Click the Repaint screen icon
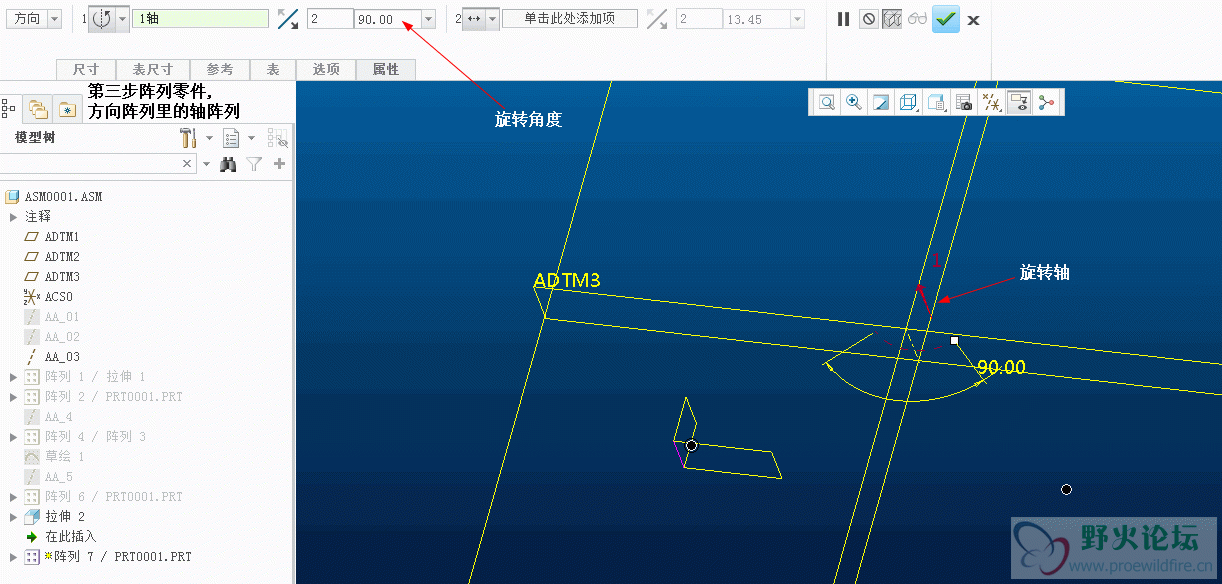Screen dimensions: 1222x584 pos(880,102)
